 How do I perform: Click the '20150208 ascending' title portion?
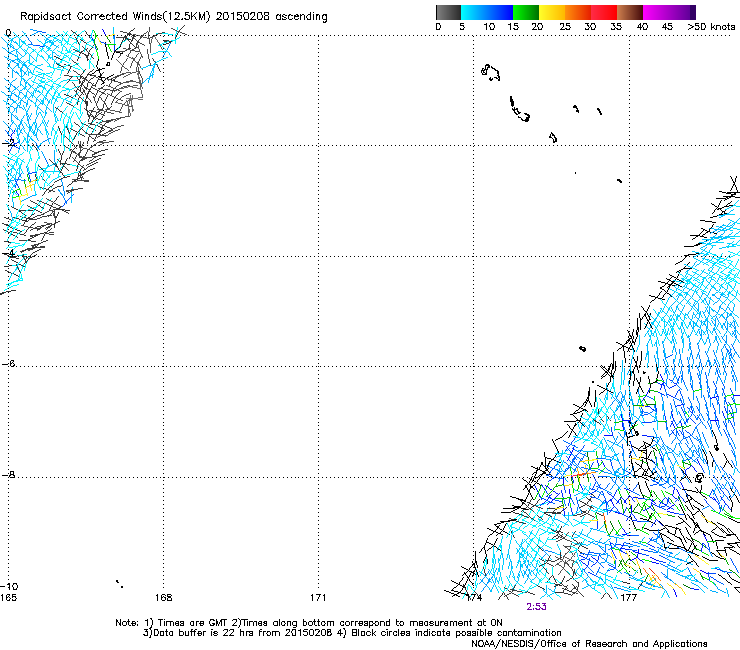[x=271, y=17]
